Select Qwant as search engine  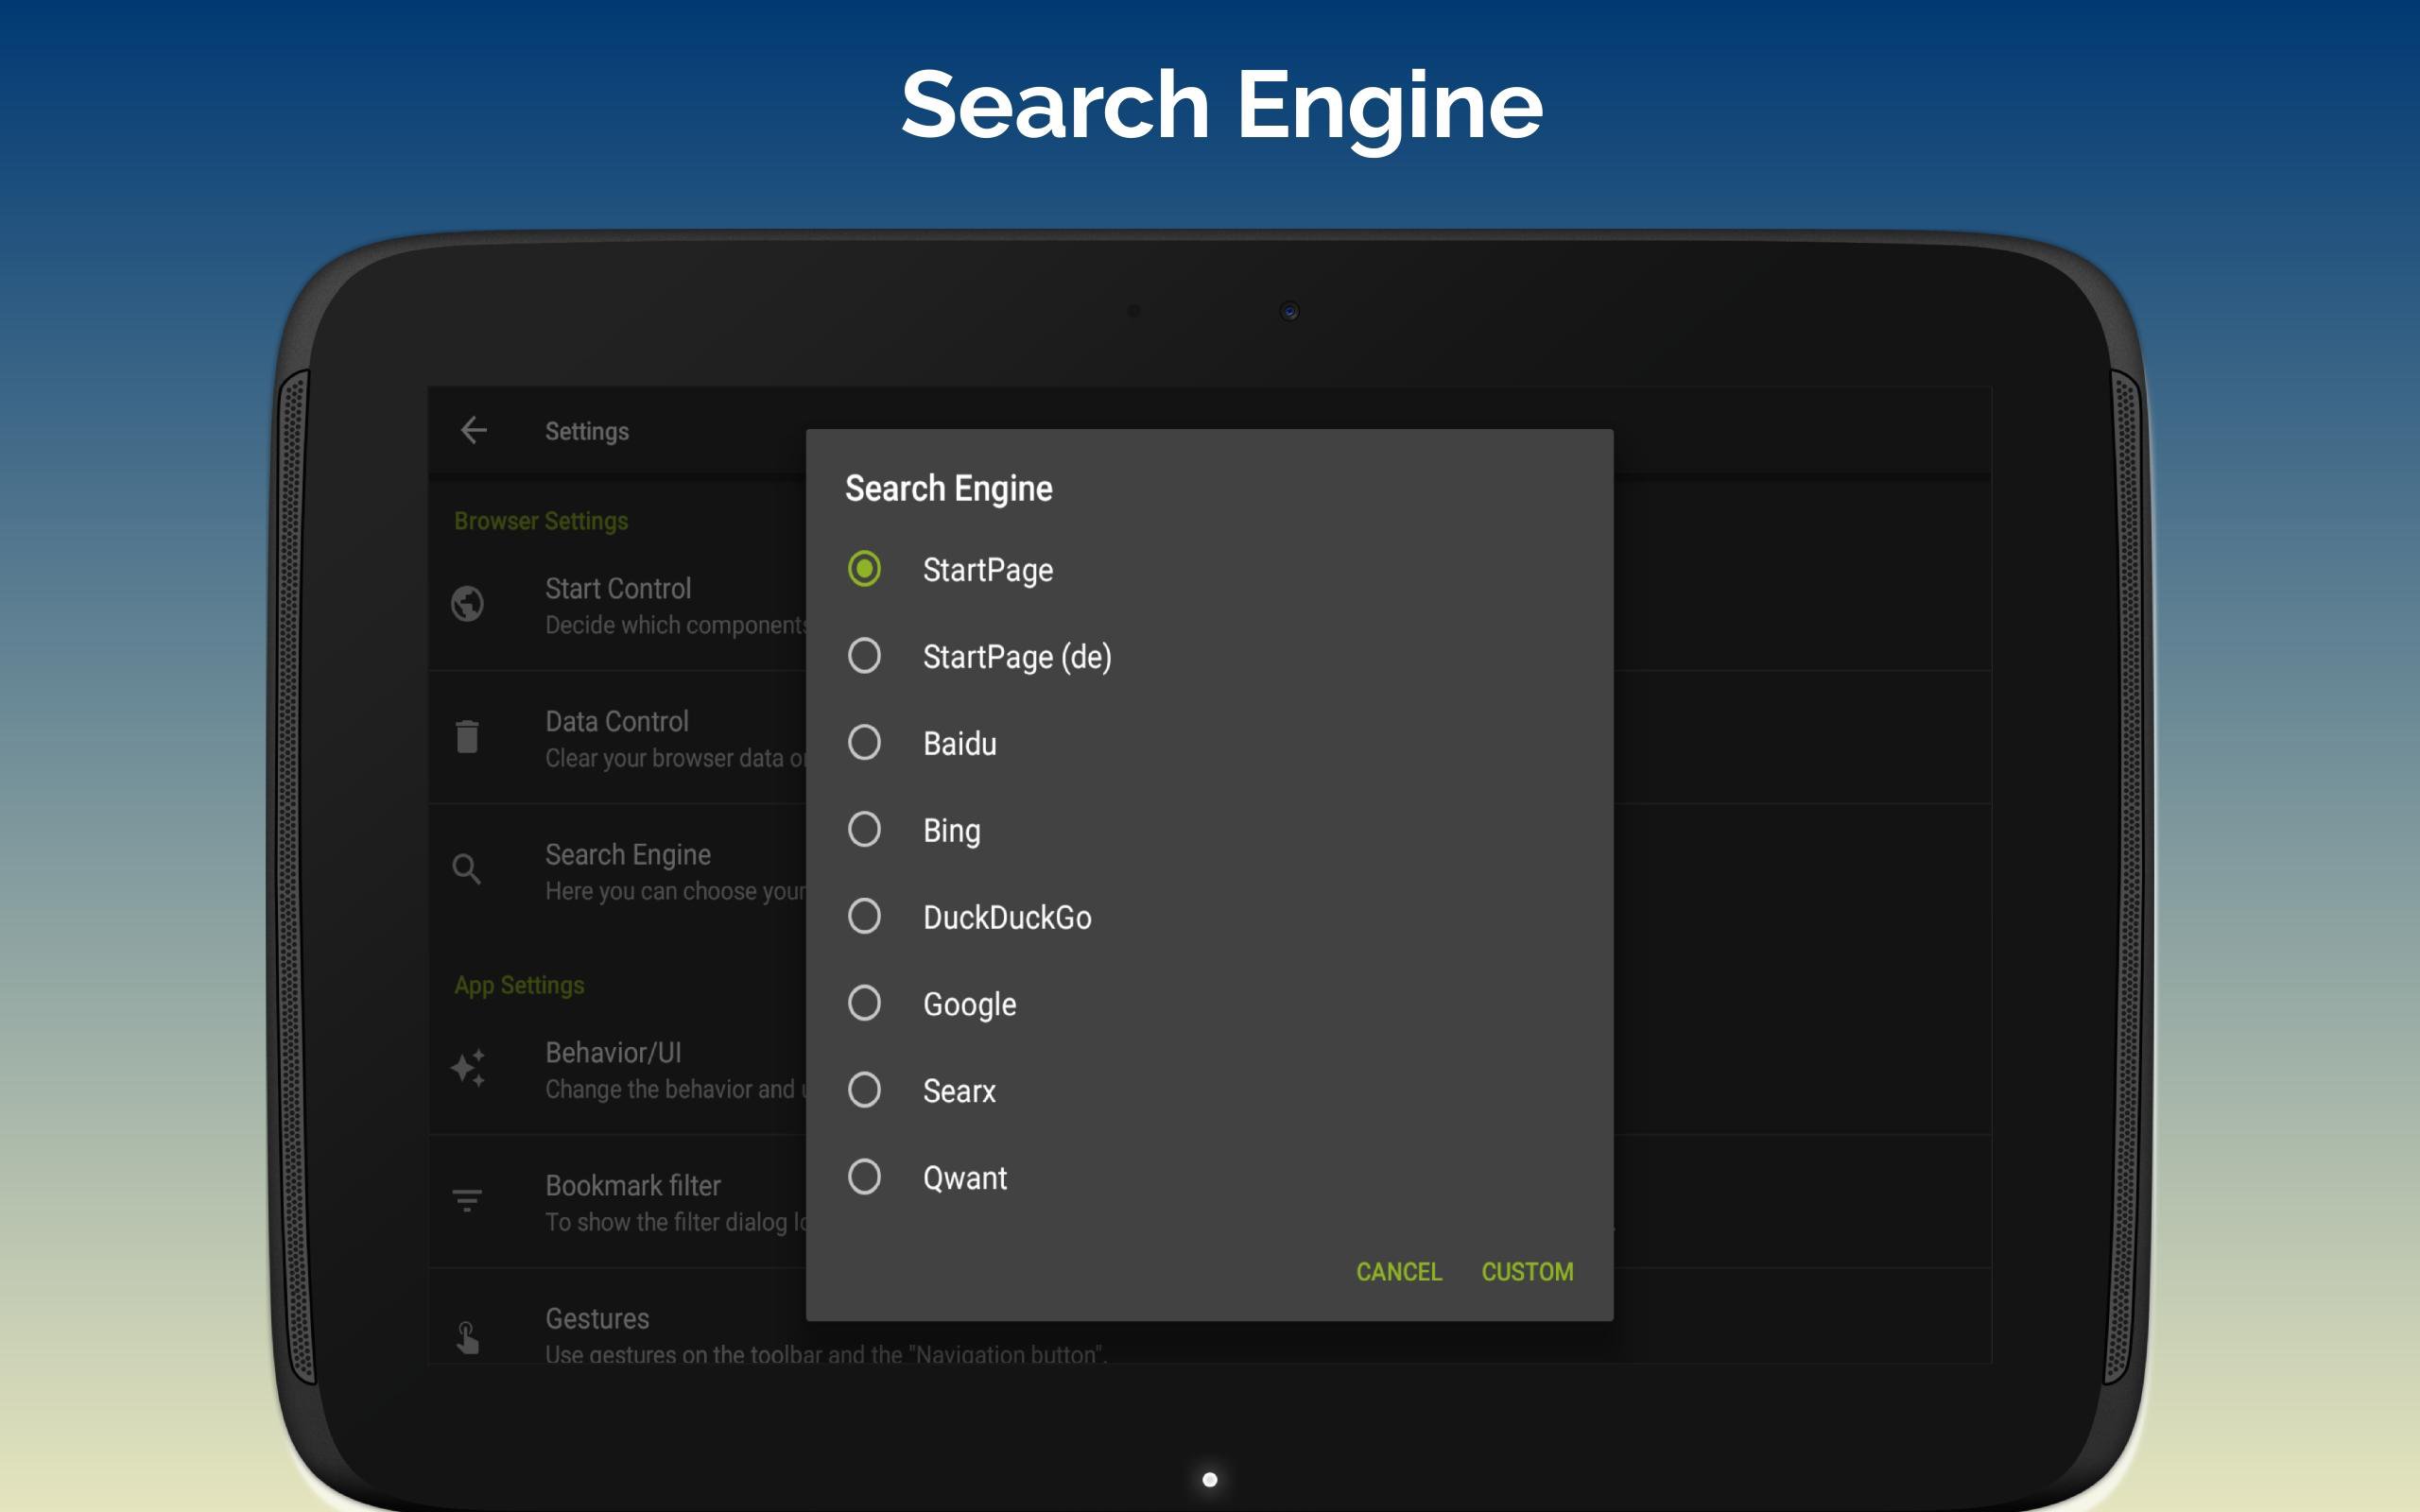tap(864, 1177)
